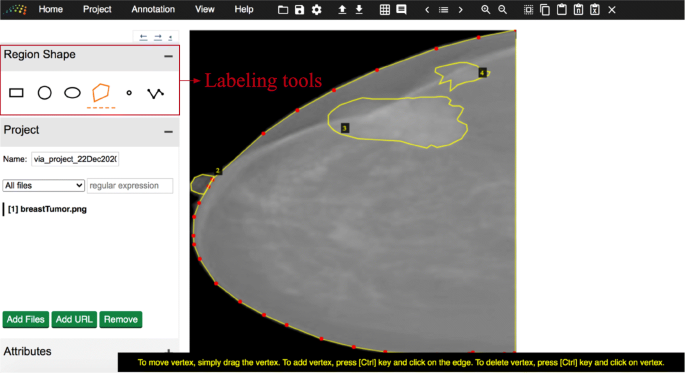Select the point region shape
685x373 pixels.
pos(129,93)
